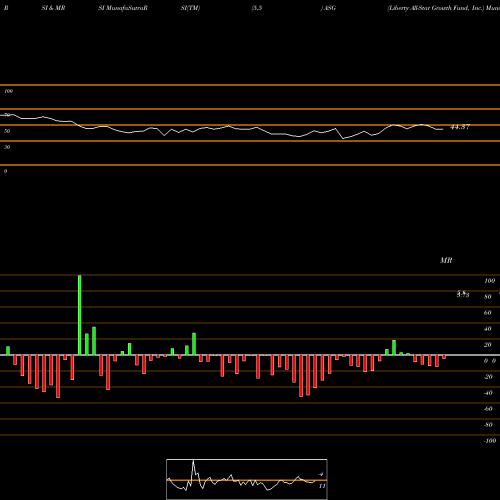Click the '-80' label on MR axis

coord(488,425)
